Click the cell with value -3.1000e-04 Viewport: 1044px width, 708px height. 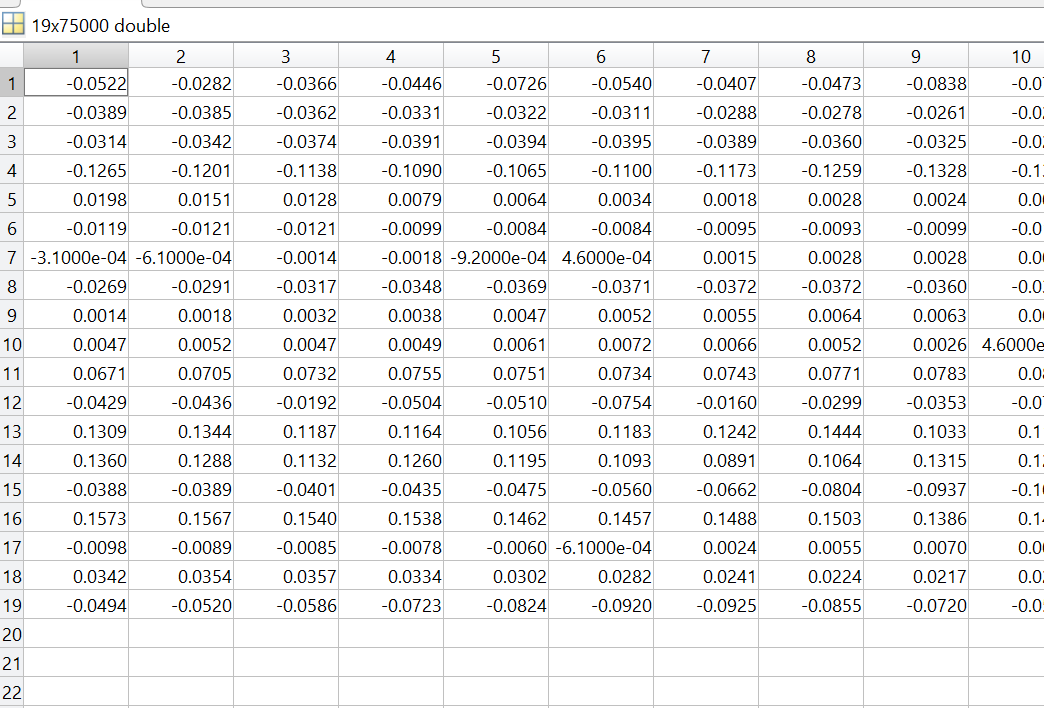[x=76, y=257]
